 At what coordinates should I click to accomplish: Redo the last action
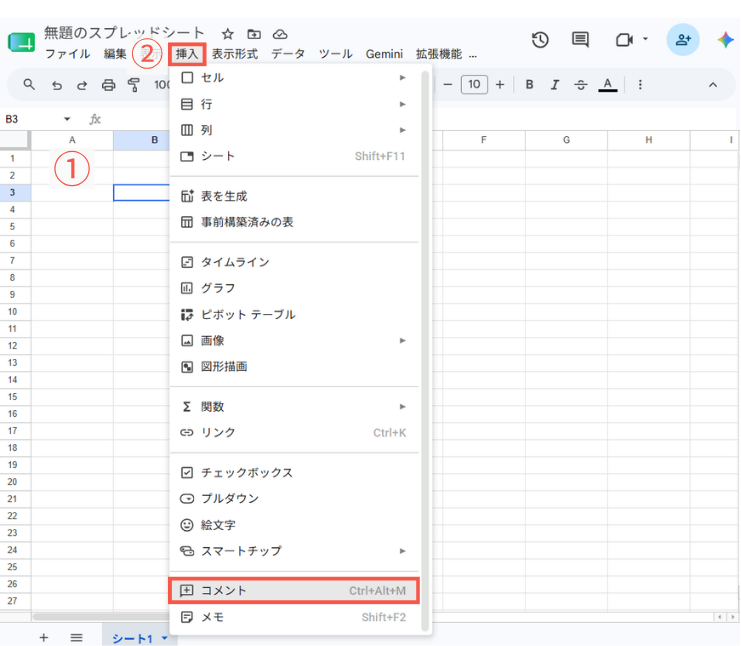coord(82,85)
